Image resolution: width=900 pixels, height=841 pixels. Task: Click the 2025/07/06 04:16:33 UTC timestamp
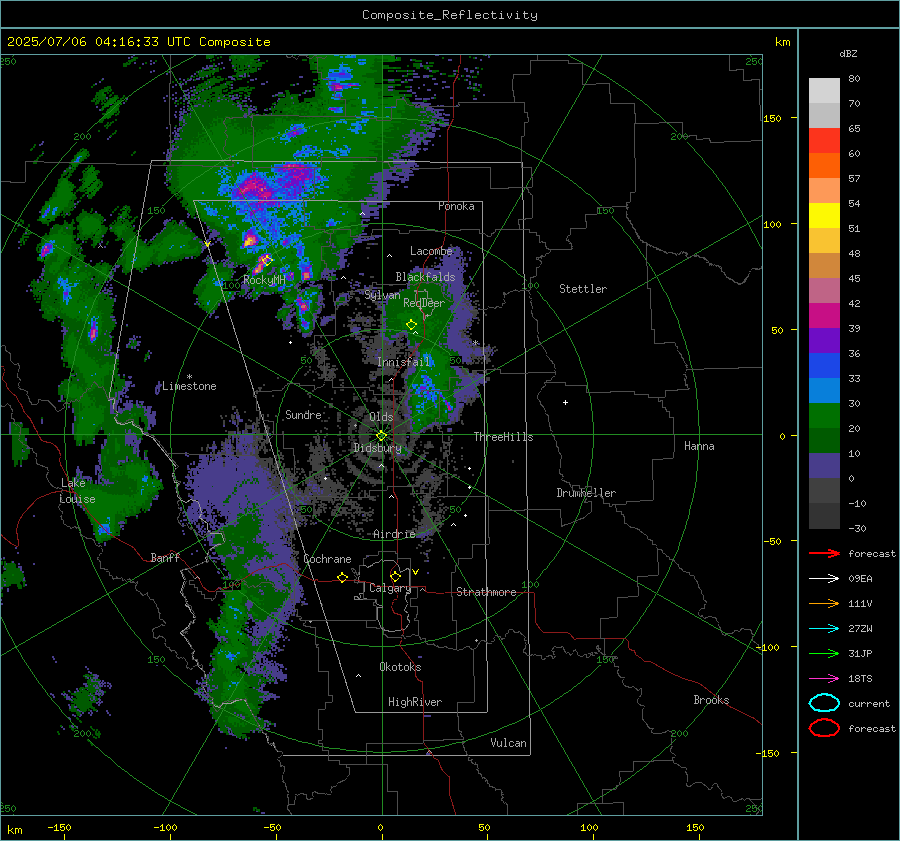coord(138,42)
